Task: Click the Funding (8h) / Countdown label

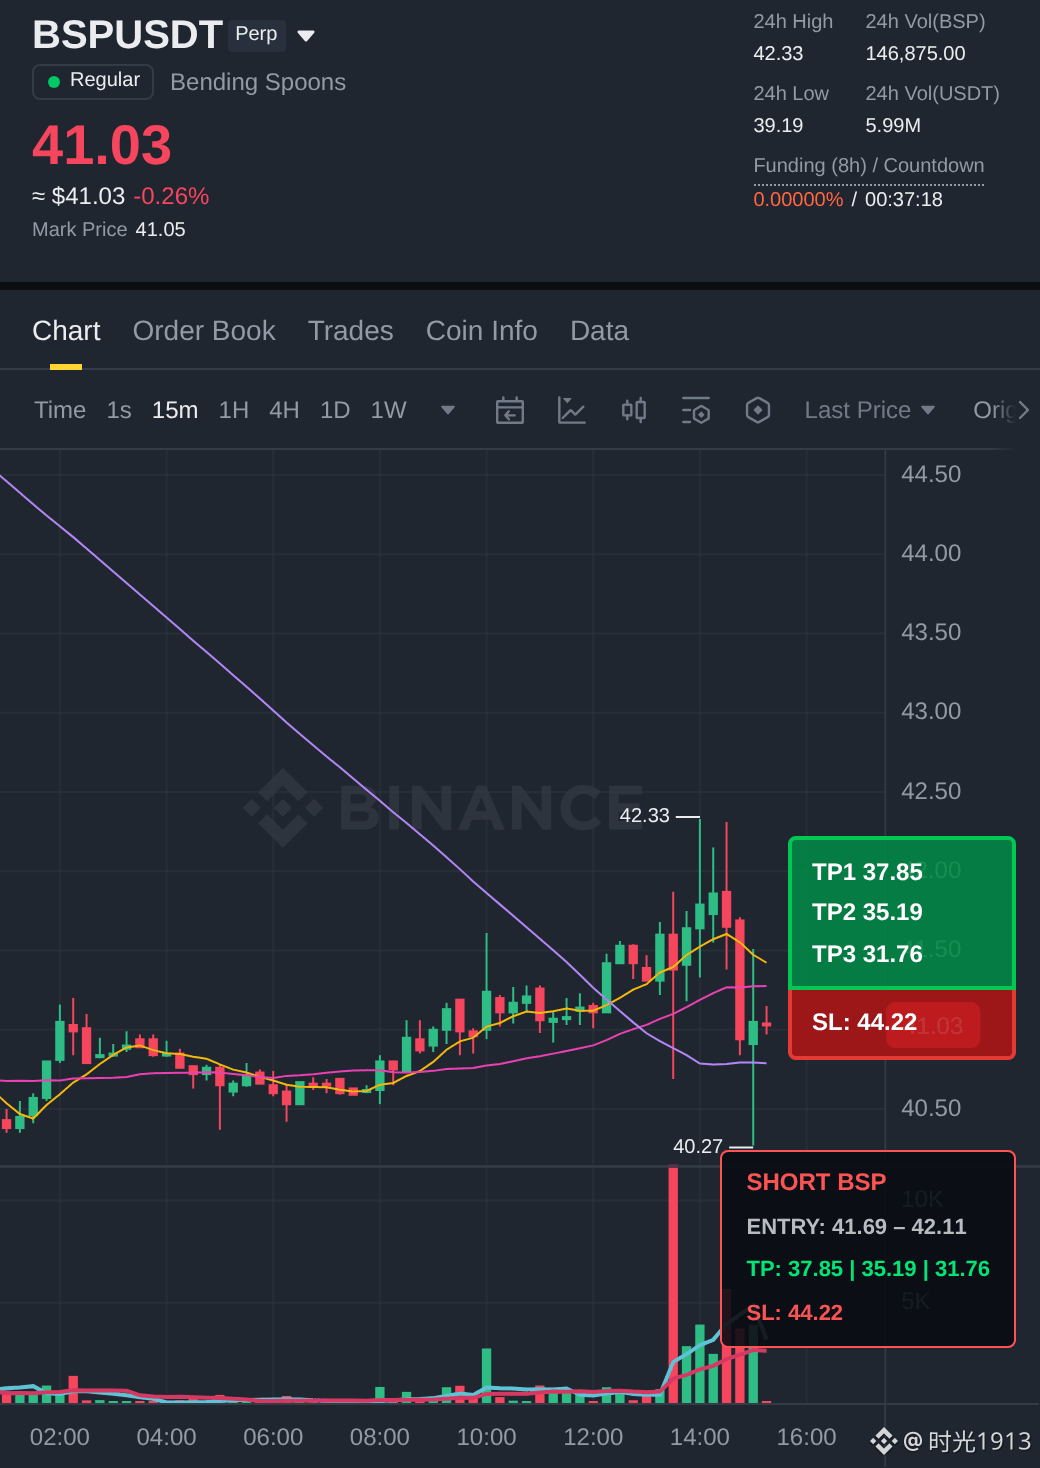Action: coord(869,165)
